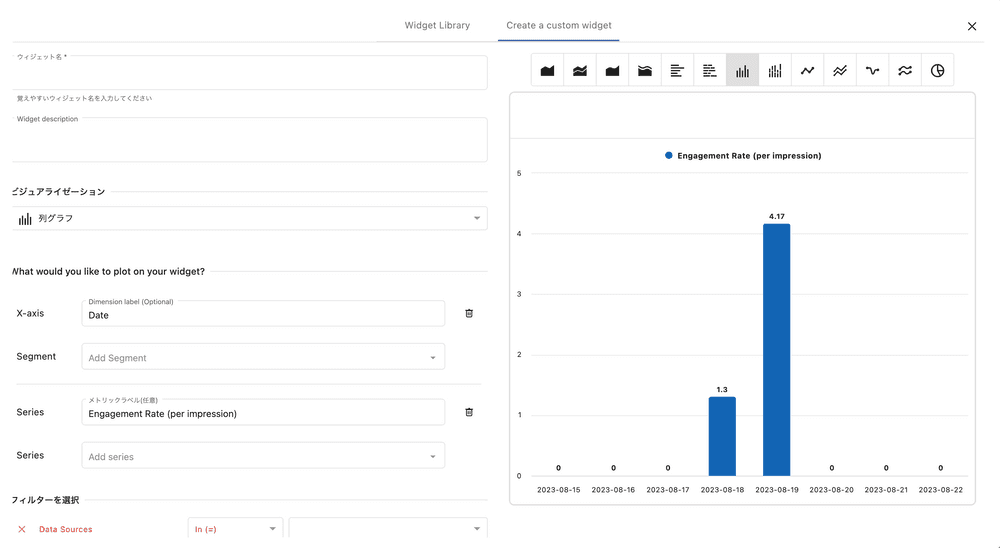This screenshot has height=548, width=1000.
Task: Click the 2023-08-22 axis label
Action: [941, 490]
